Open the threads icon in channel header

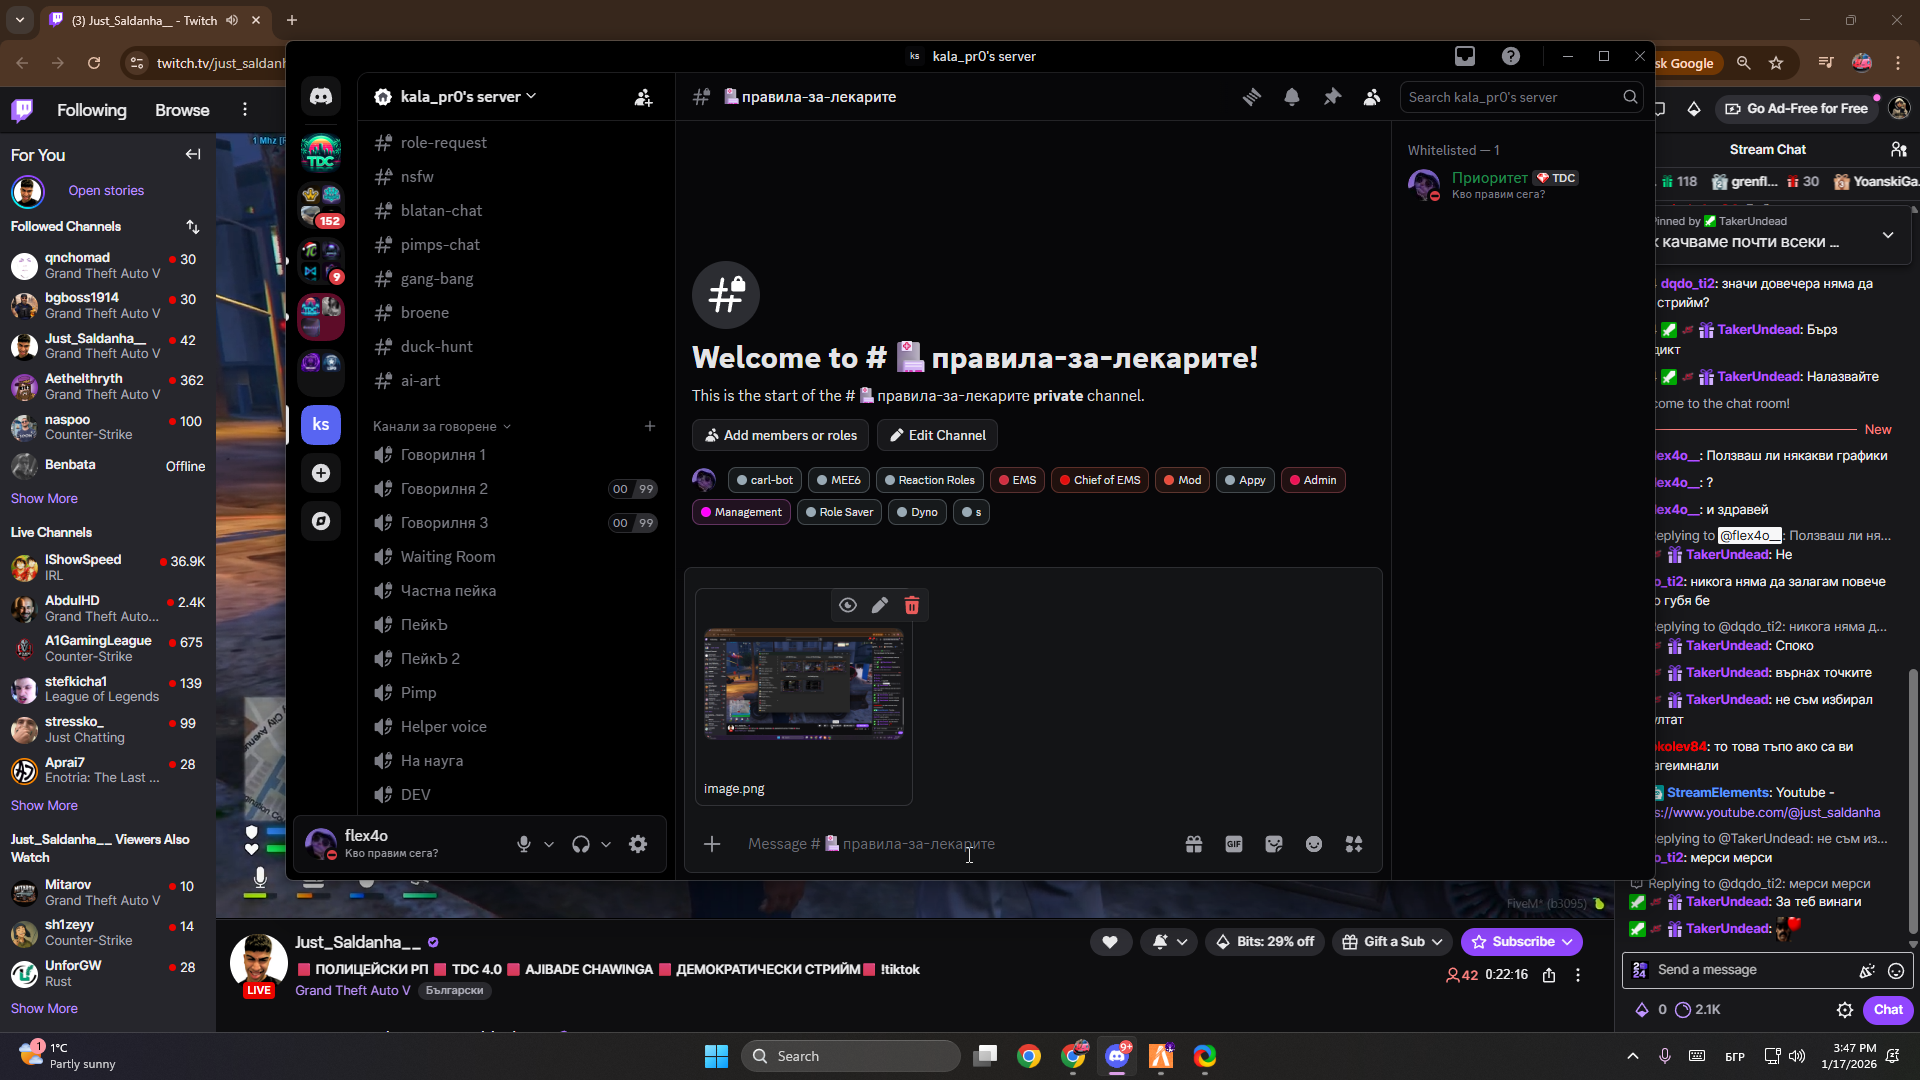pos(1252,97)
